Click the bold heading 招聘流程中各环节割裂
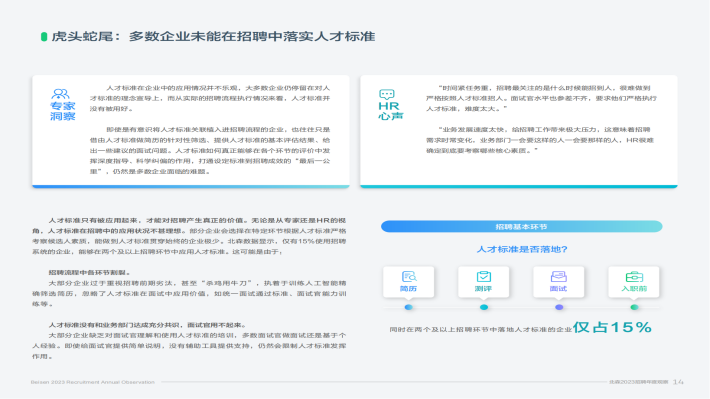The image size is (710, 399). point(90,272)
